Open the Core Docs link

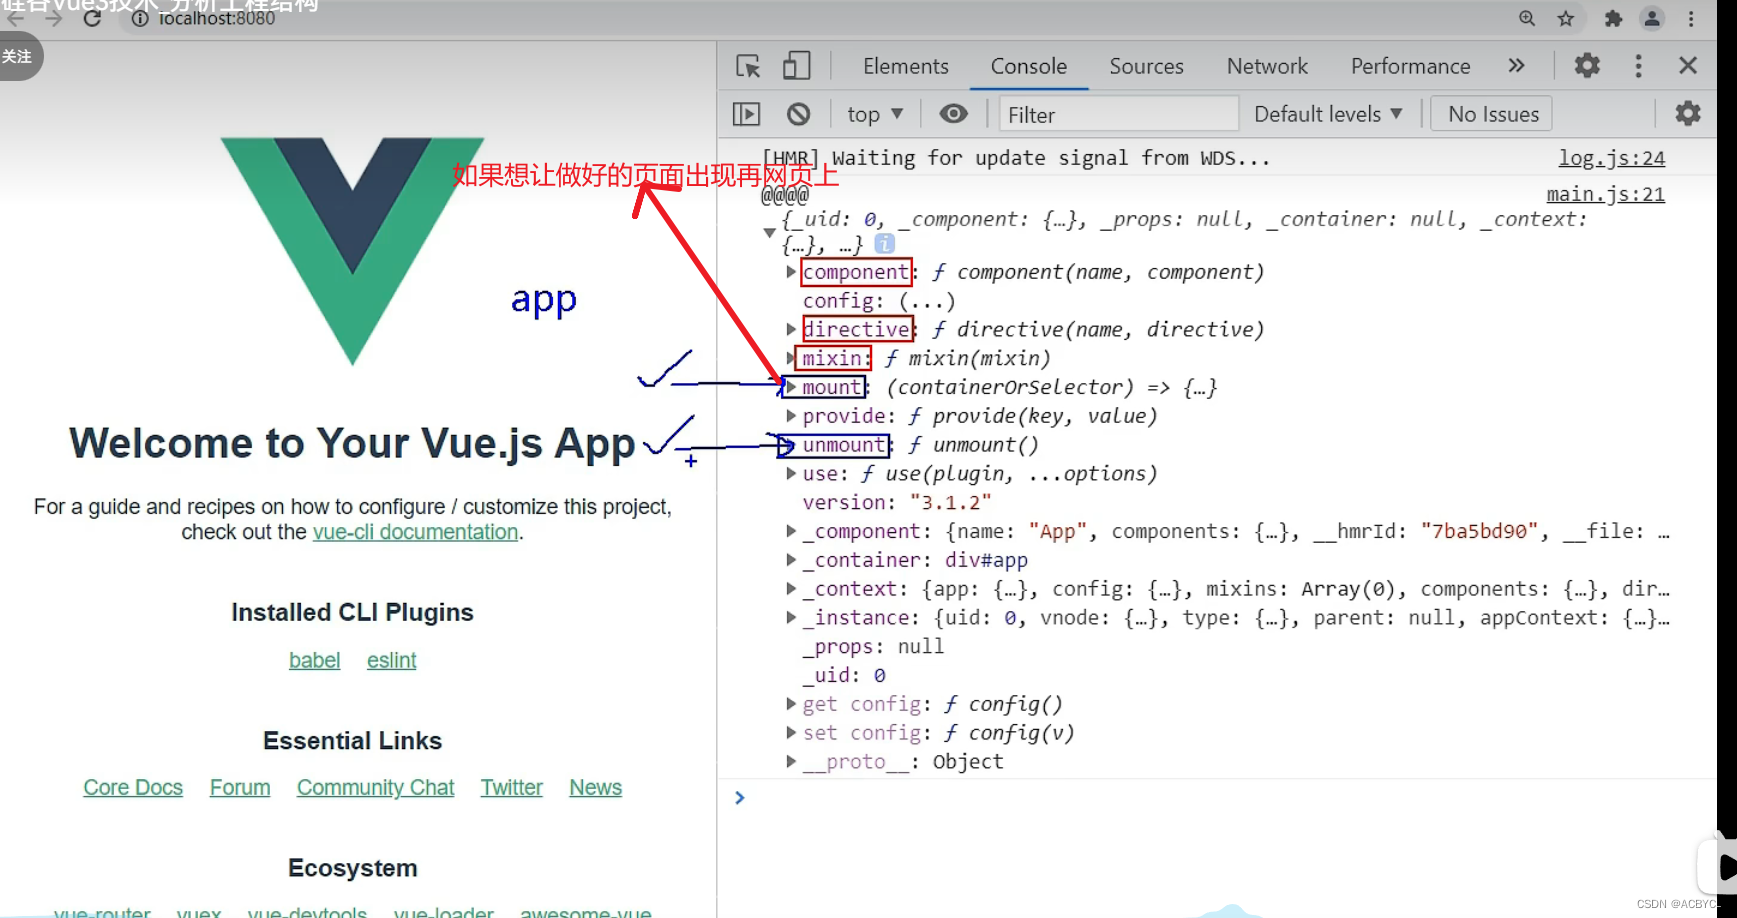click(133, 788)
